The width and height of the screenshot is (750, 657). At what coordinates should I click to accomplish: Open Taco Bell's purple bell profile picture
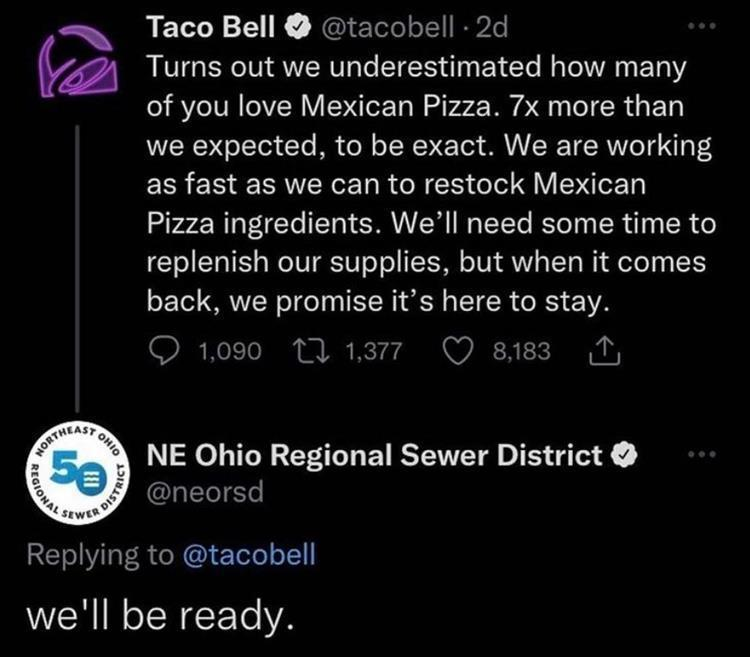[71, 74]
